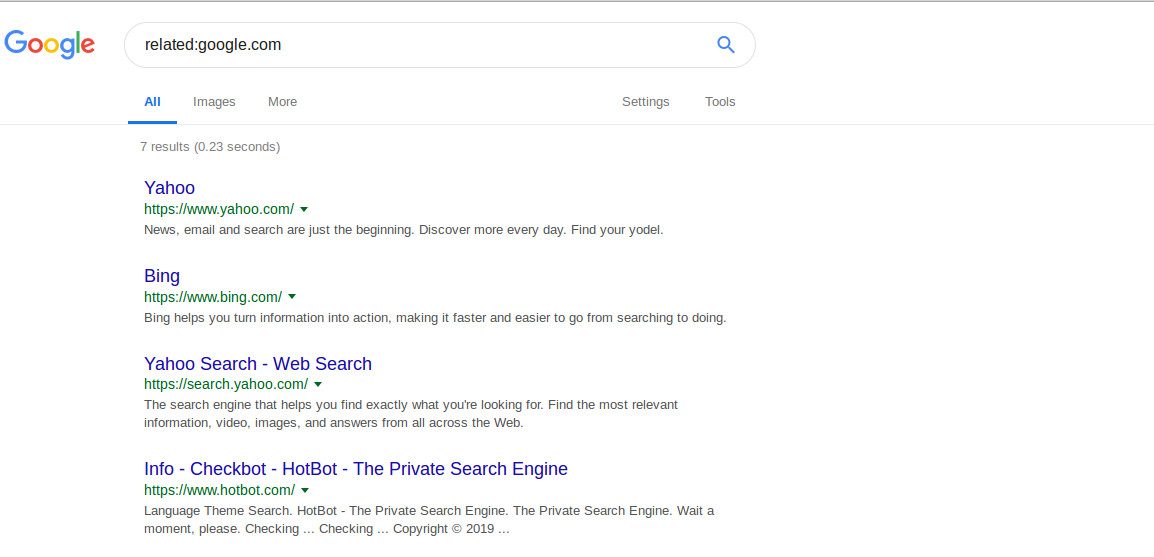1154x557 pixels.
Task: Open the More tab menu
Action: pos(283,102)
